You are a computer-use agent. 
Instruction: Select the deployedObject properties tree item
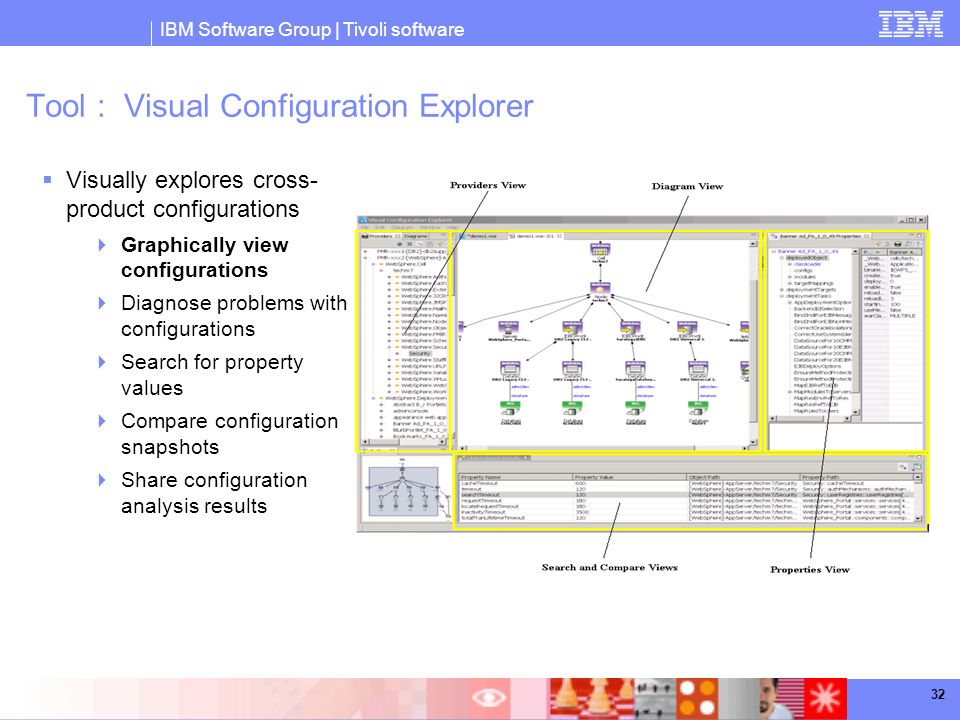pos(806,258)
